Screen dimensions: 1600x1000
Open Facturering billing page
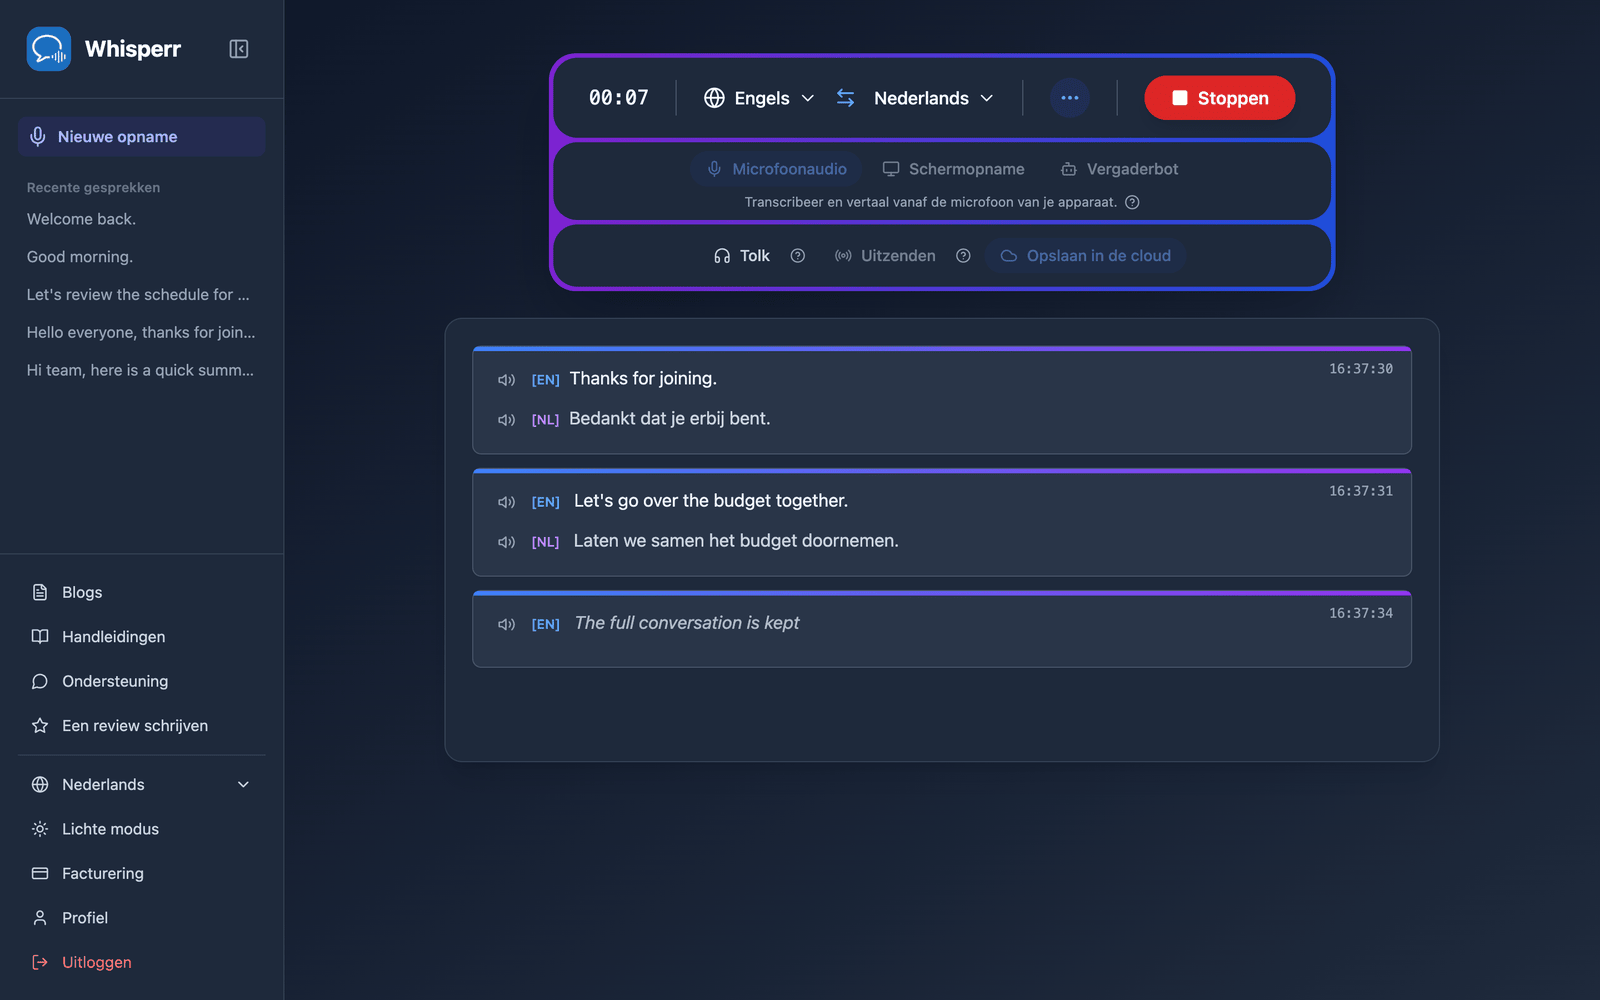(141, 874)
